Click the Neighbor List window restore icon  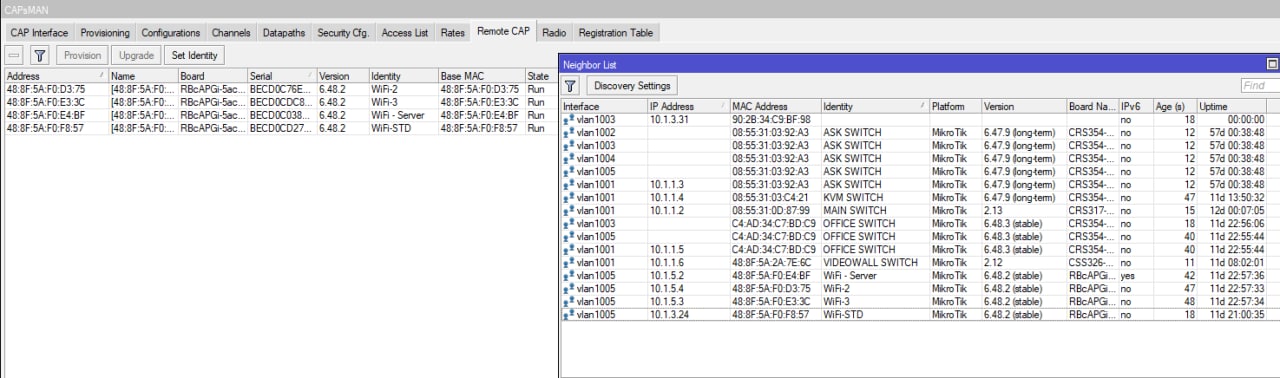pos(1272,63)
